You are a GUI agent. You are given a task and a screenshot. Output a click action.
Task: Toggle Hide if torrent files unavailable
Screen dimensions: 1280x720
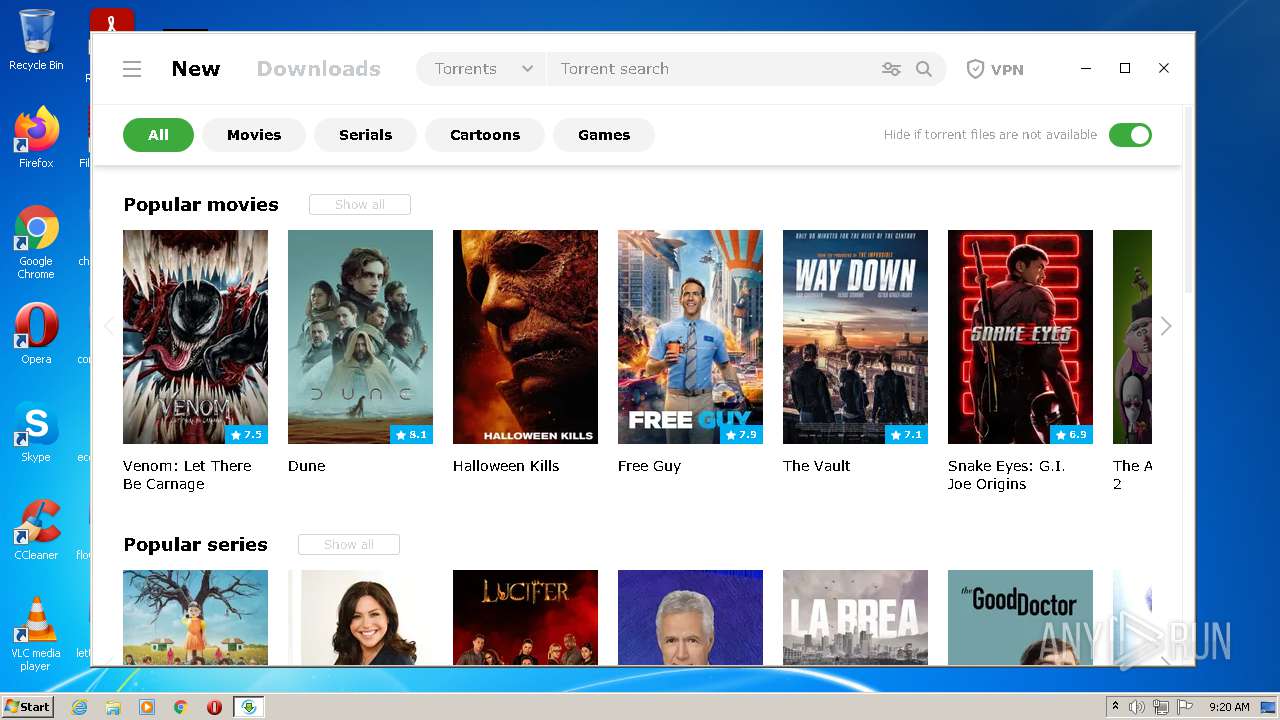[1130, 135]
